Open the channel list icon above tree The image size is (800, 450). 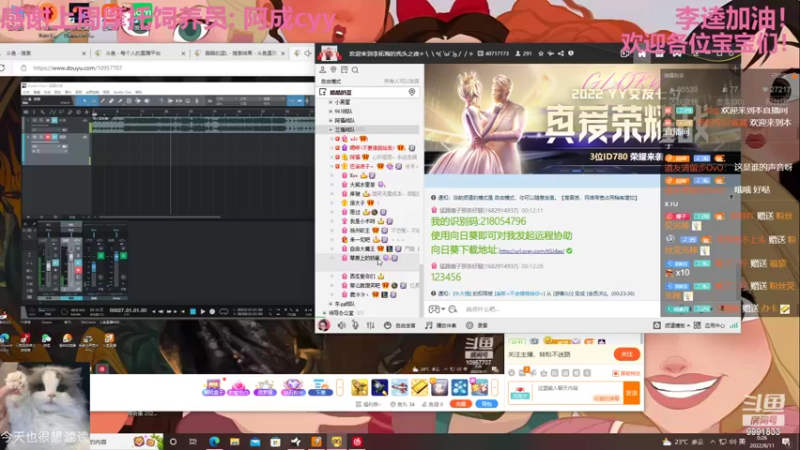point(344,70)
